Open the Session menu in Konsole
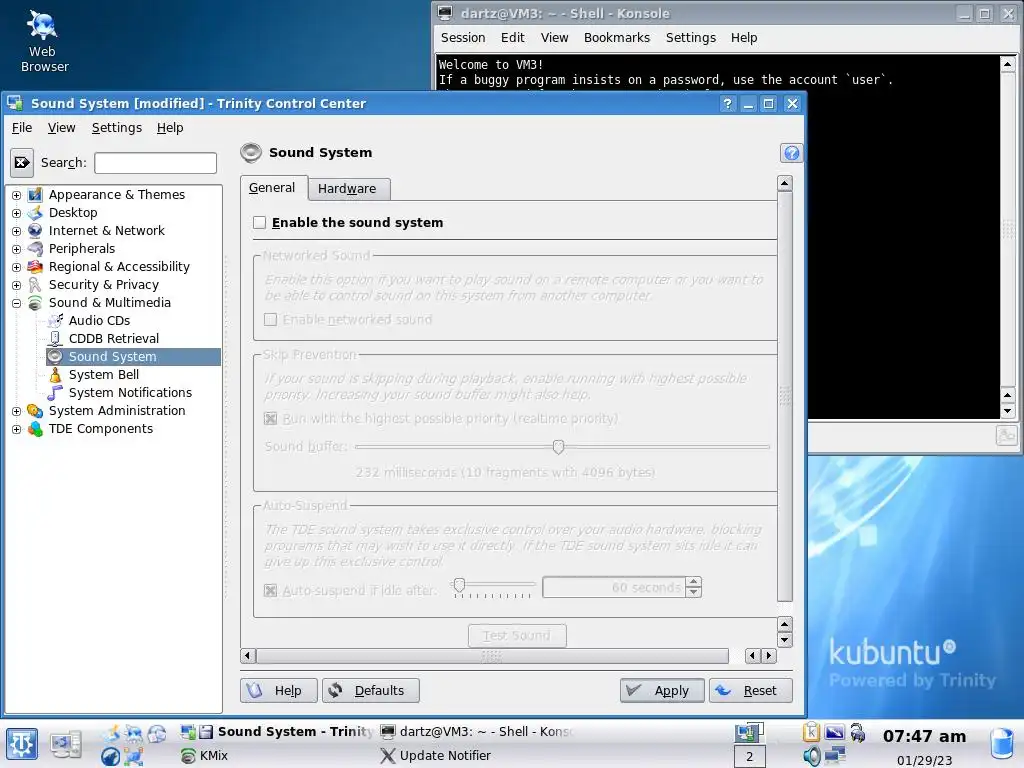This screenshot has width=1024, height=768. 462,37
